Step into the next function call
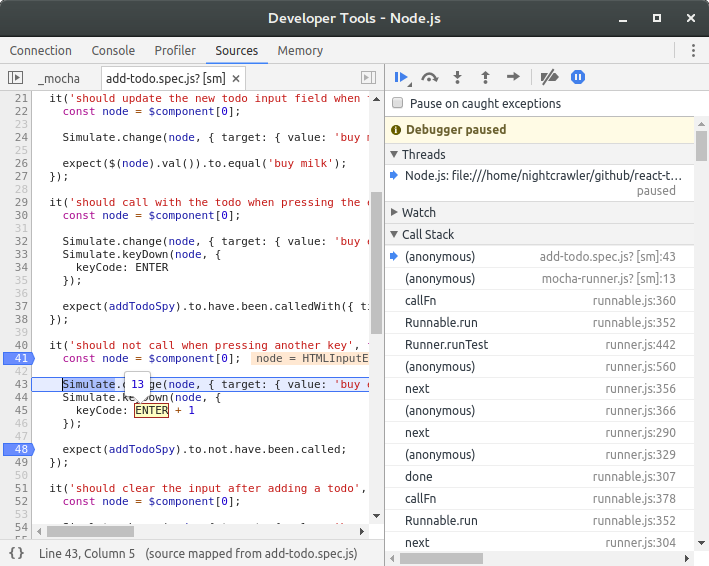The width and height of the screenshot is (709, 566). (x=458, y=78)
